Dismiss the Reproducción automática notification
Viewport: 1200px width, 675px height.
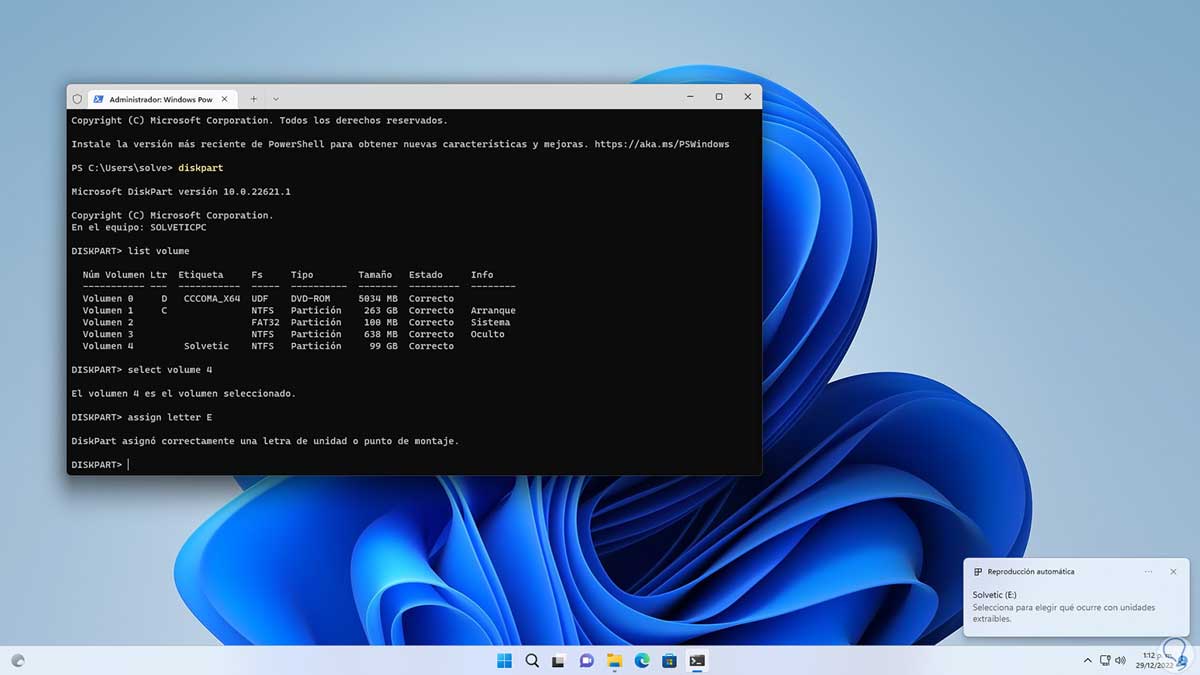coord(1174,571)
